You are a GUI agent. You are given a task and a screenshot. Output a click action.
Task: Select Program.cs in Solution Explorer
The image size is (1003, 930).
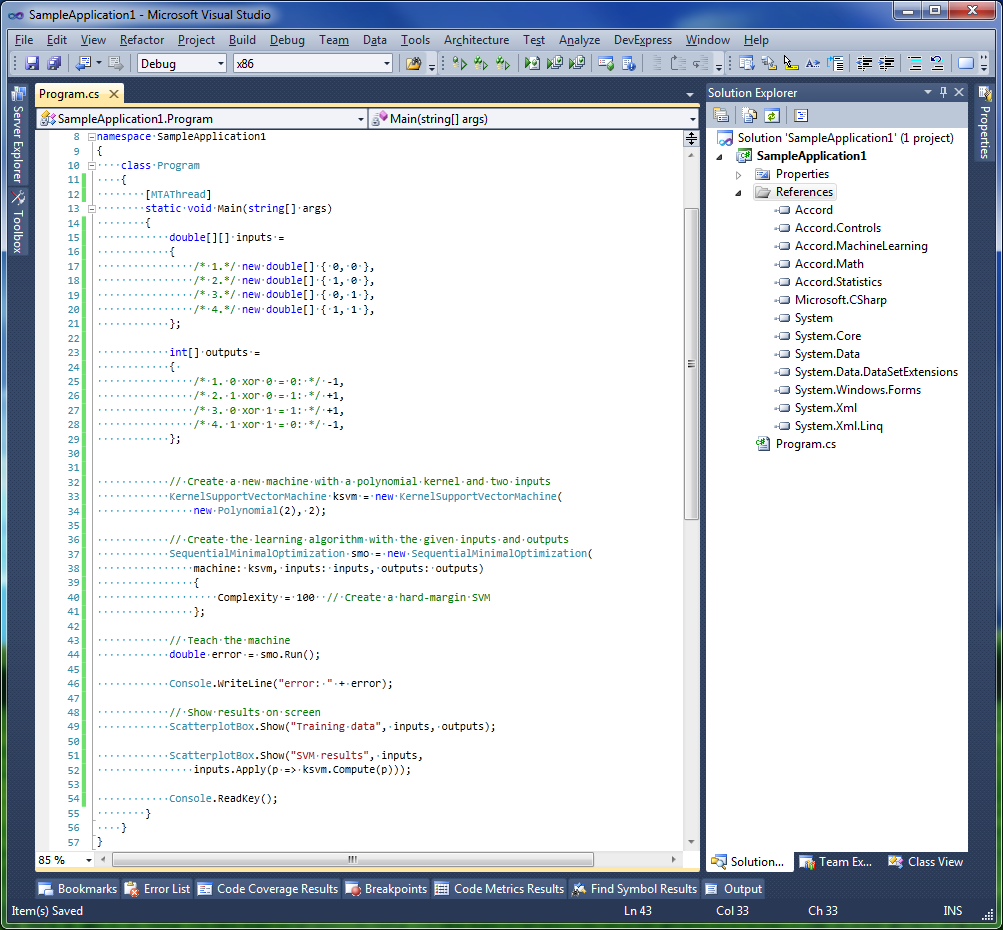[805, 444]
